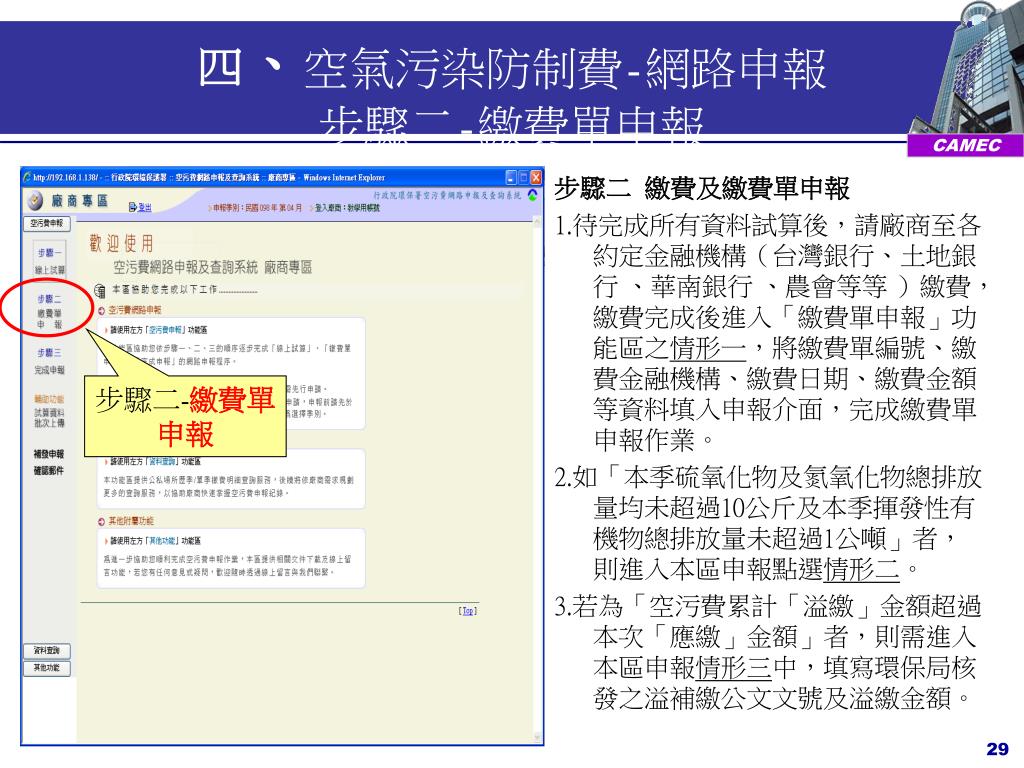This screenshot has width=1024, height=768.
Task: Click the 廠商專區 round logo icon
Action: pyautogui.click(x=35, y=200)
